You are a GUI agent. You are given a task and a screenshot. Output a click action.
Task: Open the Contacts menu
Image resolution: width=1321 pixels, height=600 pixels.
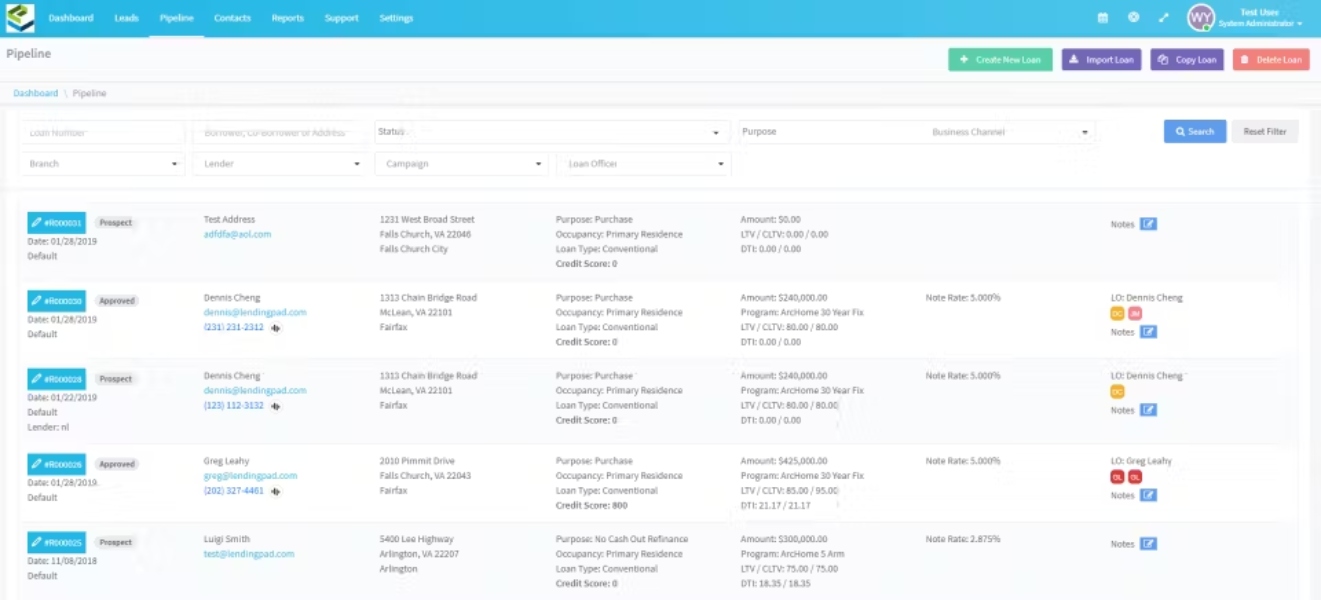232,18
